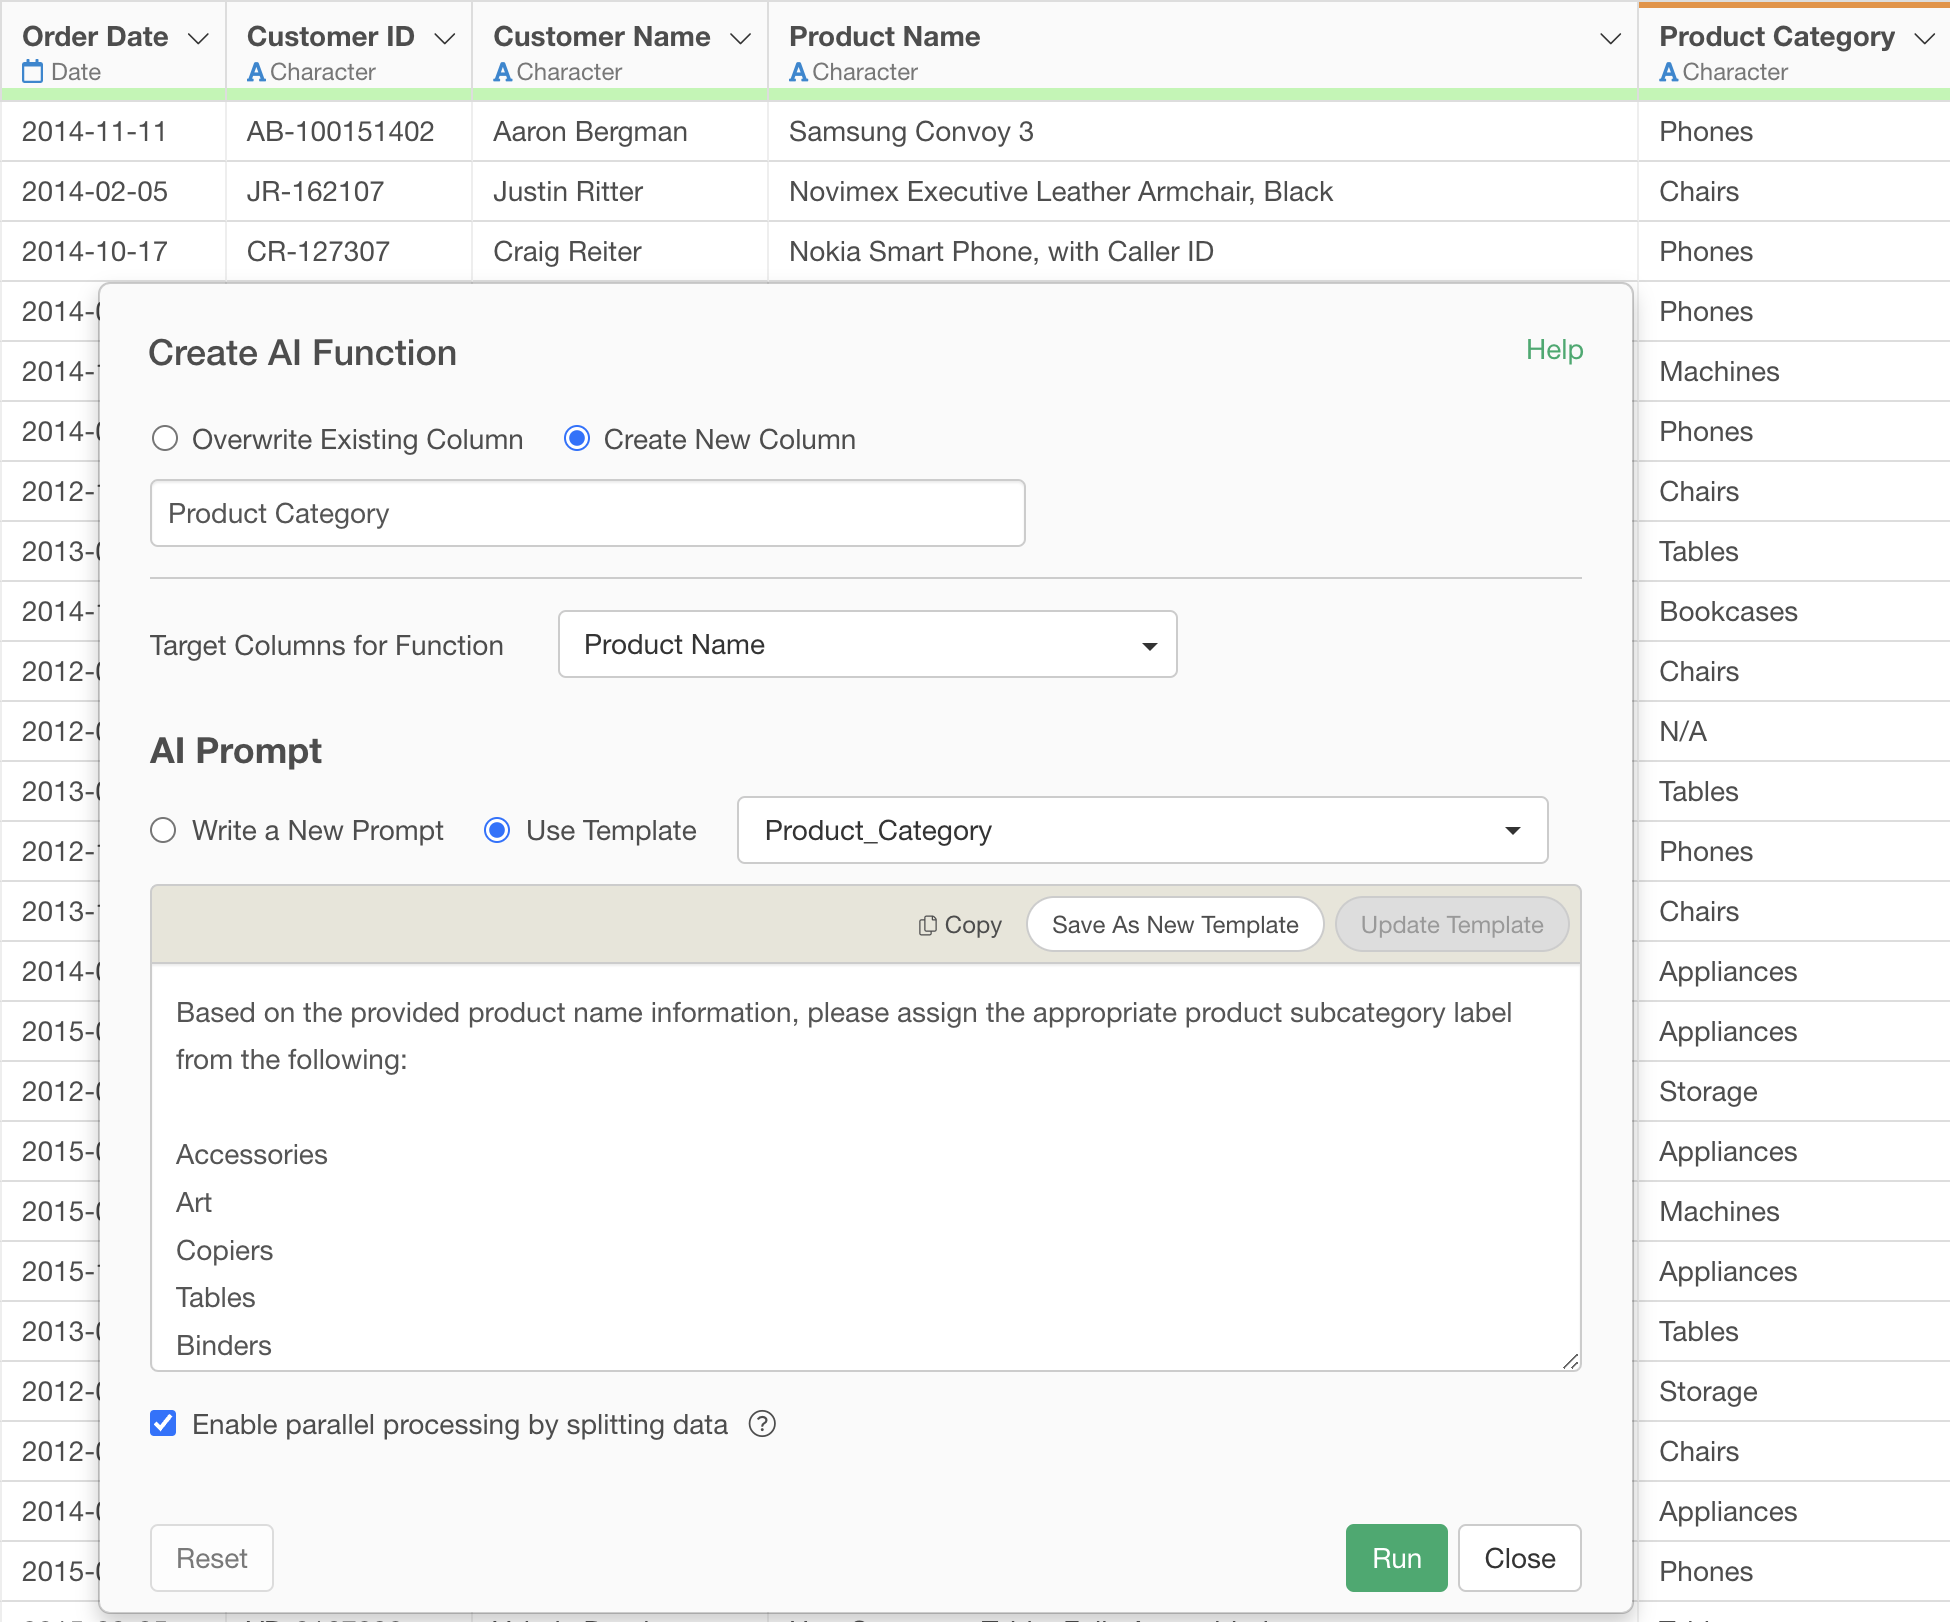
Task: Click the Reset button
Action: 212,1558
